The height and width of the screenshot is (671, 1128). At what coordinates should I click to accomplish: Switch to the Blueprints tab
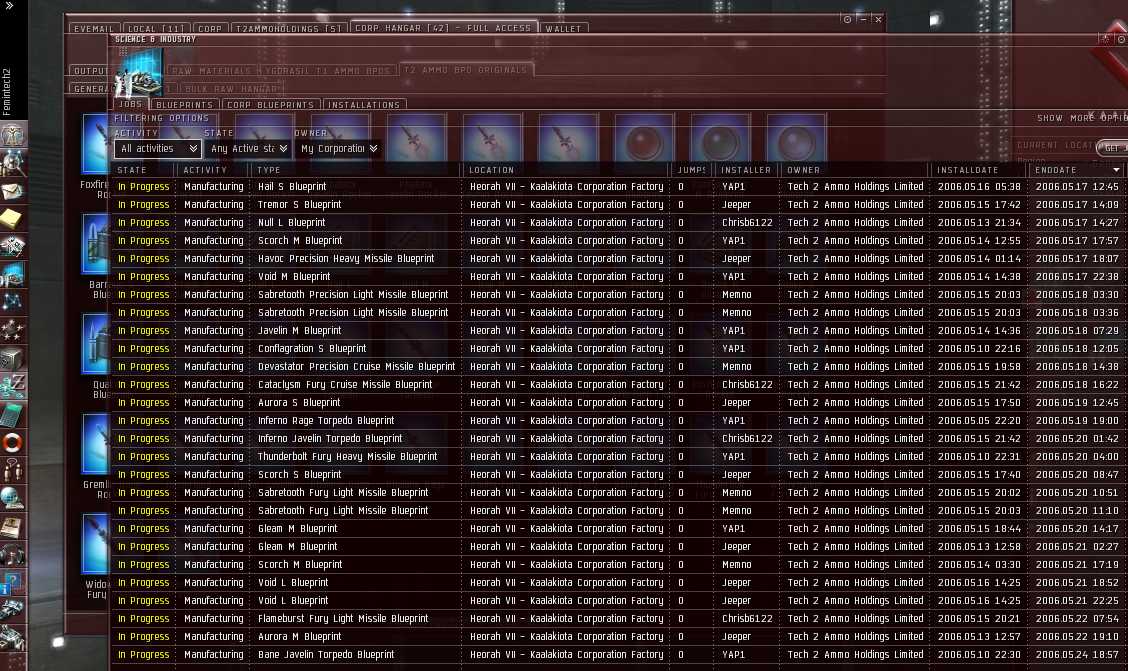point(185,105)
